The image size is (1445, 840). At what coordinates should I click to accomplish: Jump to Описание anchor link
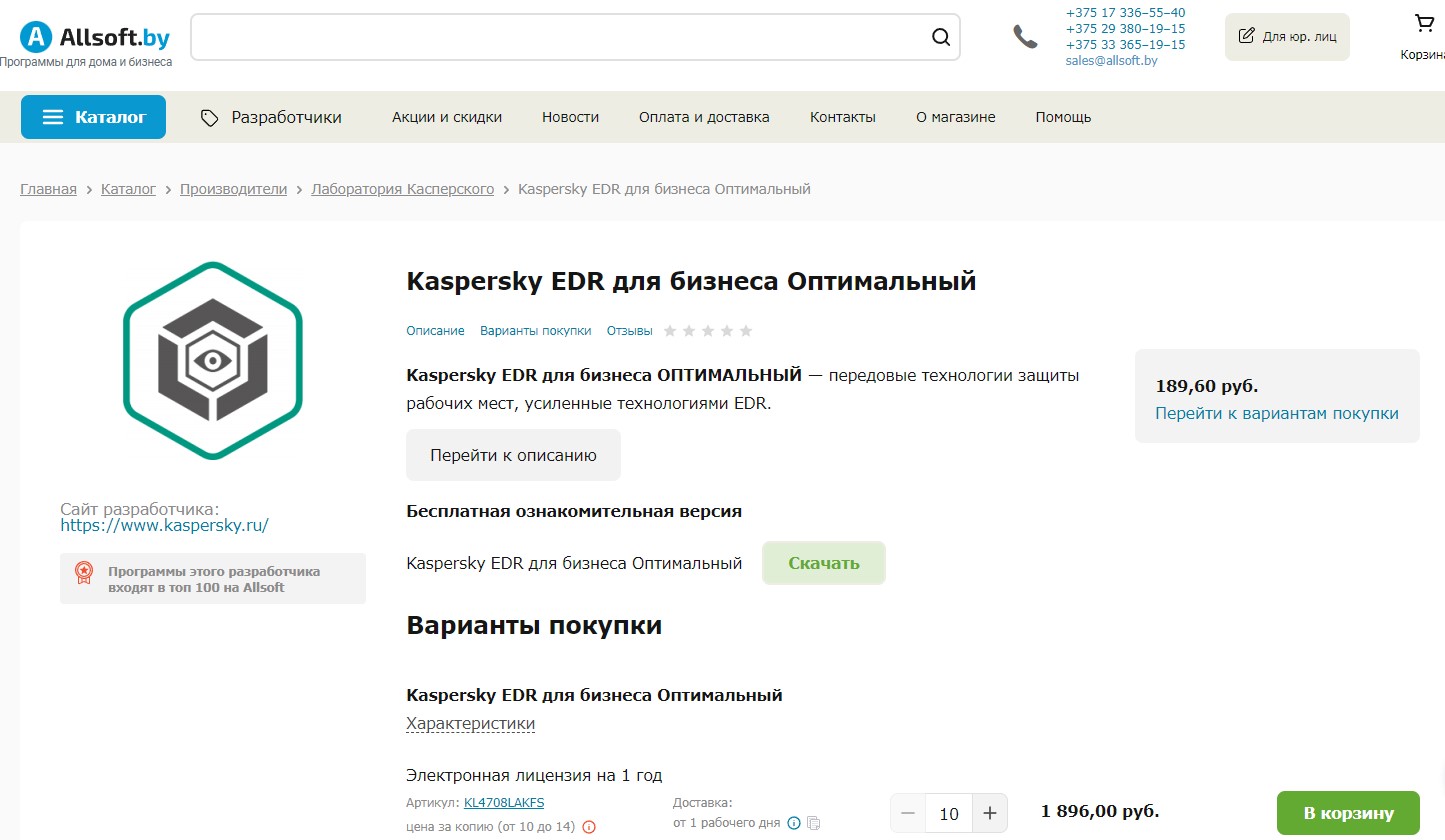(435, 331)
